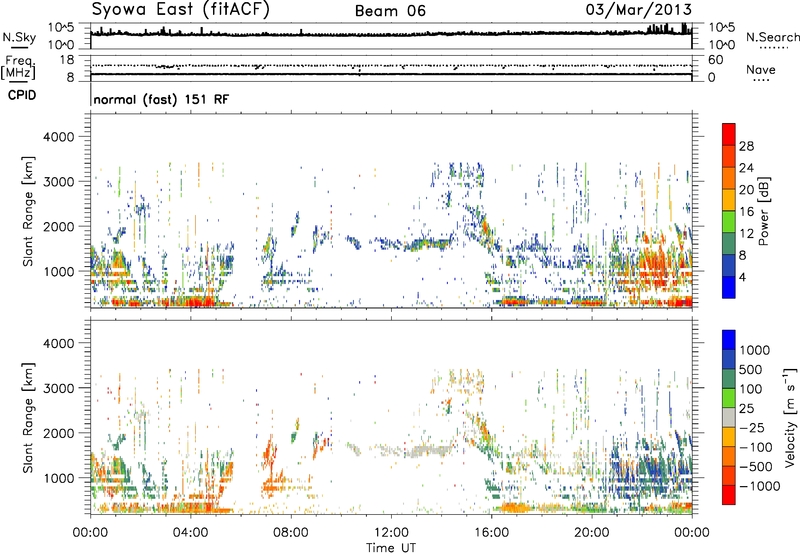Click 'Slant Range [km]' label of velocity panel

pyautogui.click(x=28, y=418)
